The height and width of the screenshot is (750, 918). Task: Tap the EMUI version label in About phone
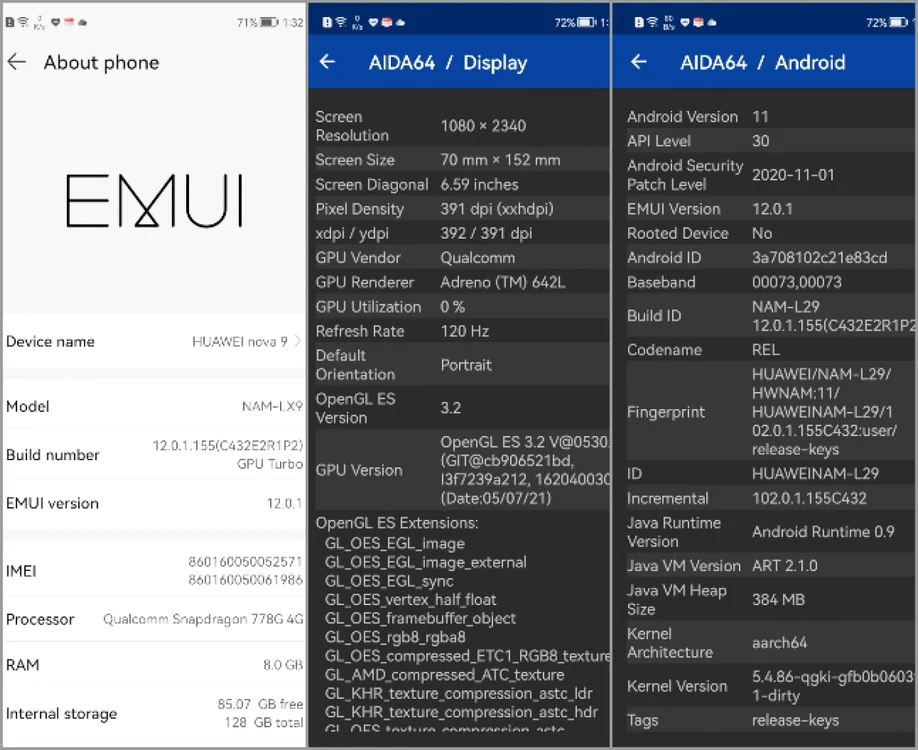pyautogui.click(x=52, y=503)
